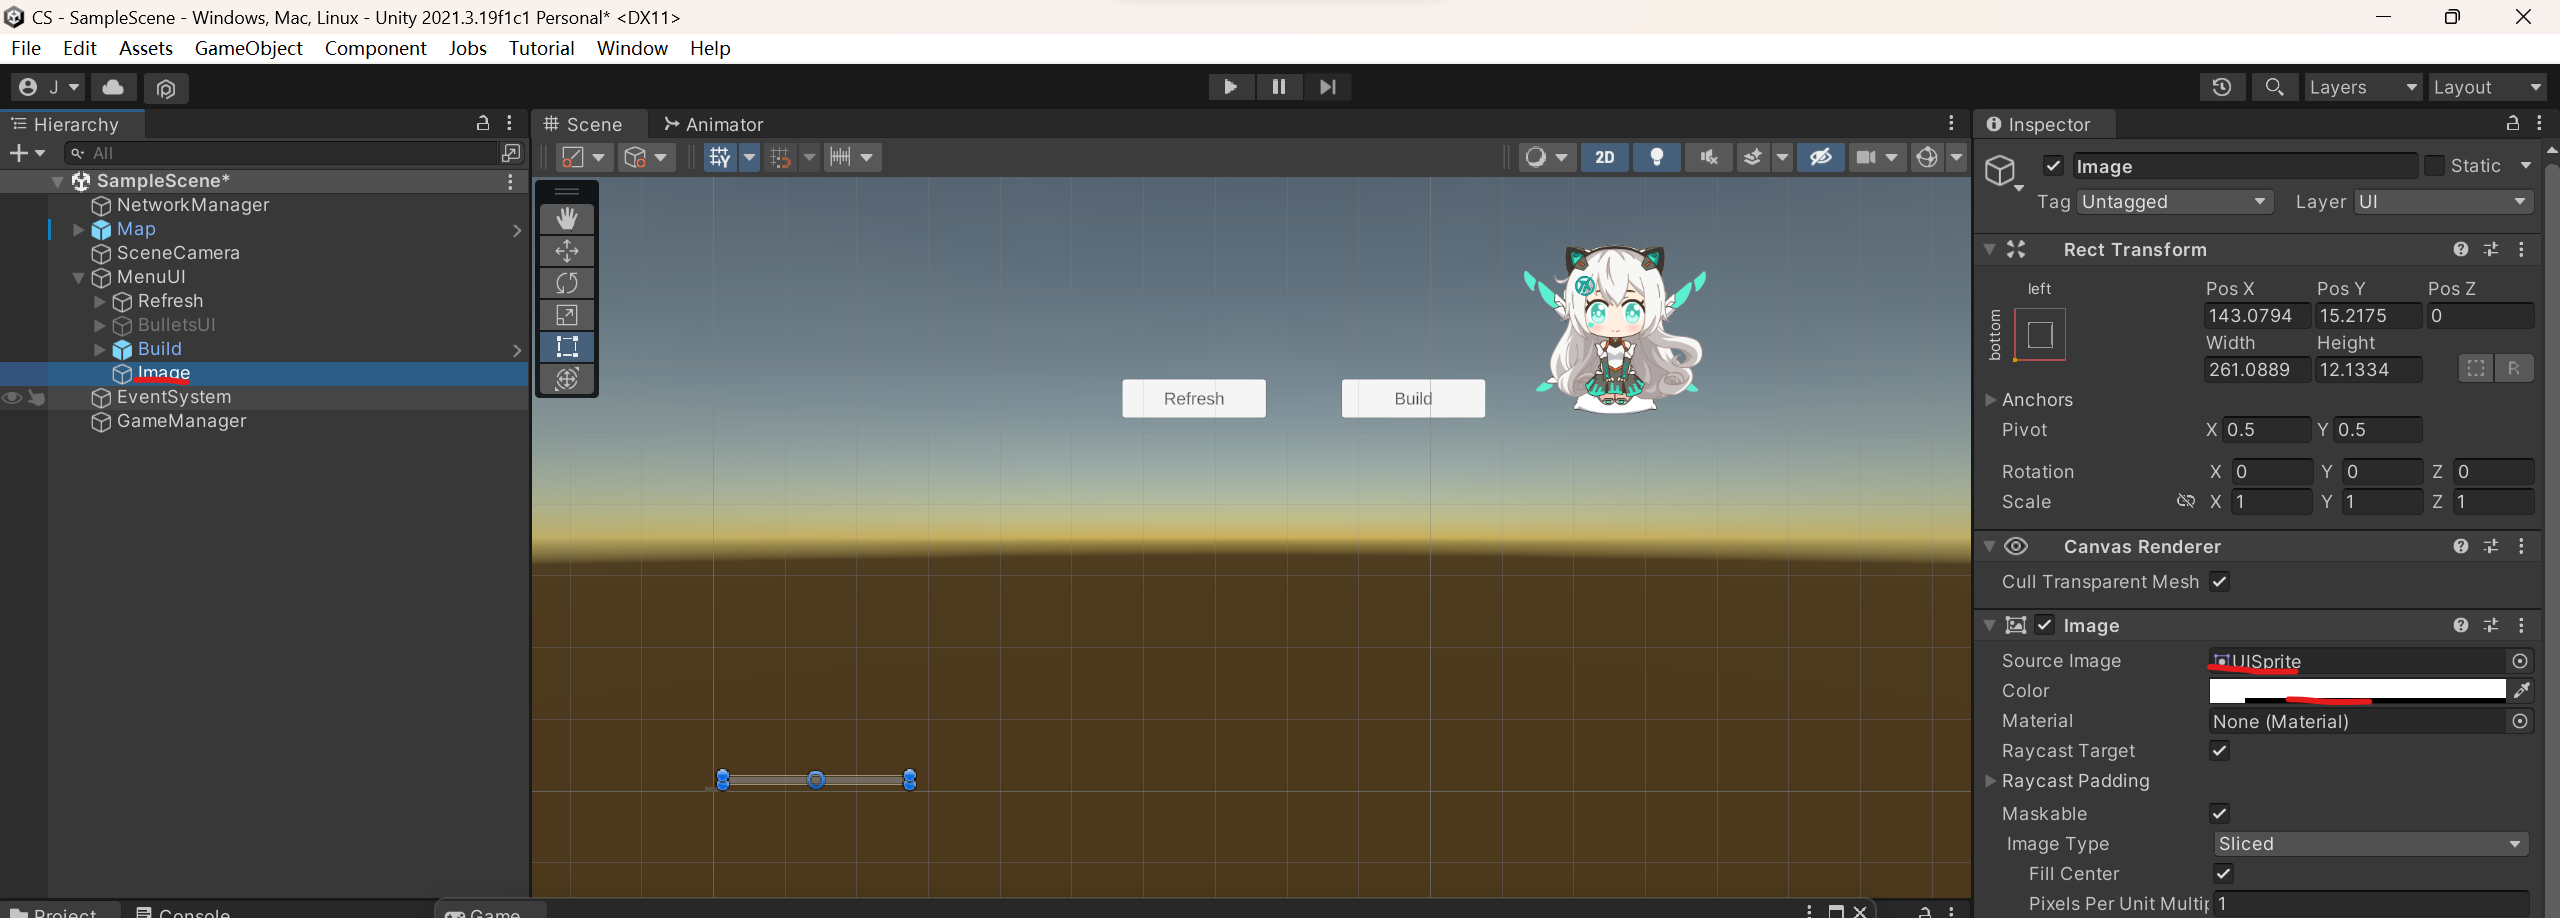Toggle scene audio mute icon
The image size is (2560, 918).
click(x=1709, y=157)
